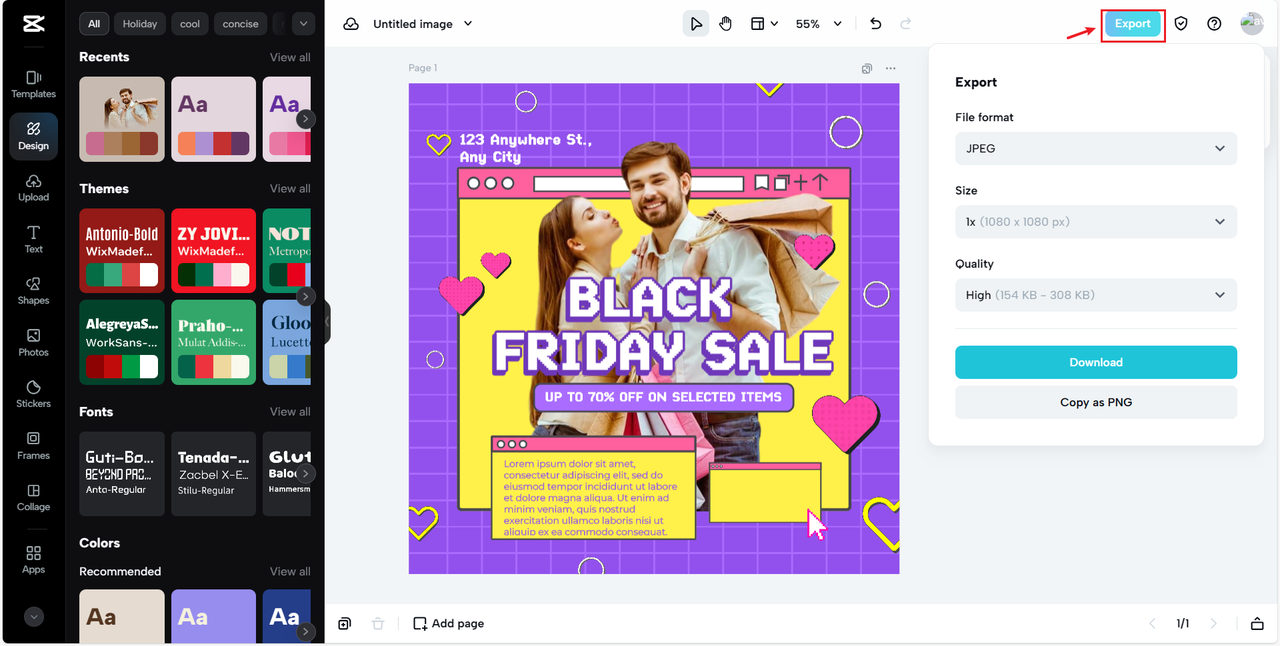Viewport: 1280px width, 646px height.
Task: Show more Fonts with the arrow
Action: 306,473
